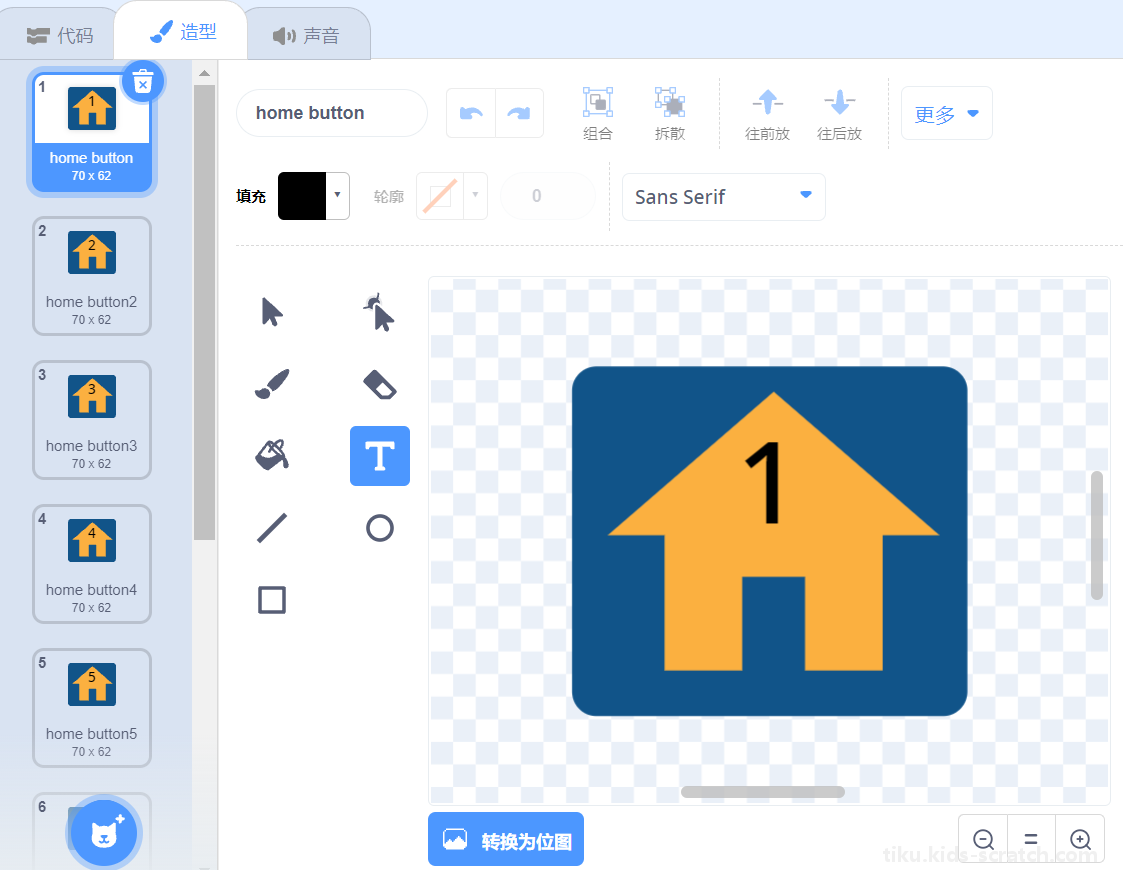This screenshot has width=1123, height=870.
Task: Activate the Text tool
Action: [380, 456]
